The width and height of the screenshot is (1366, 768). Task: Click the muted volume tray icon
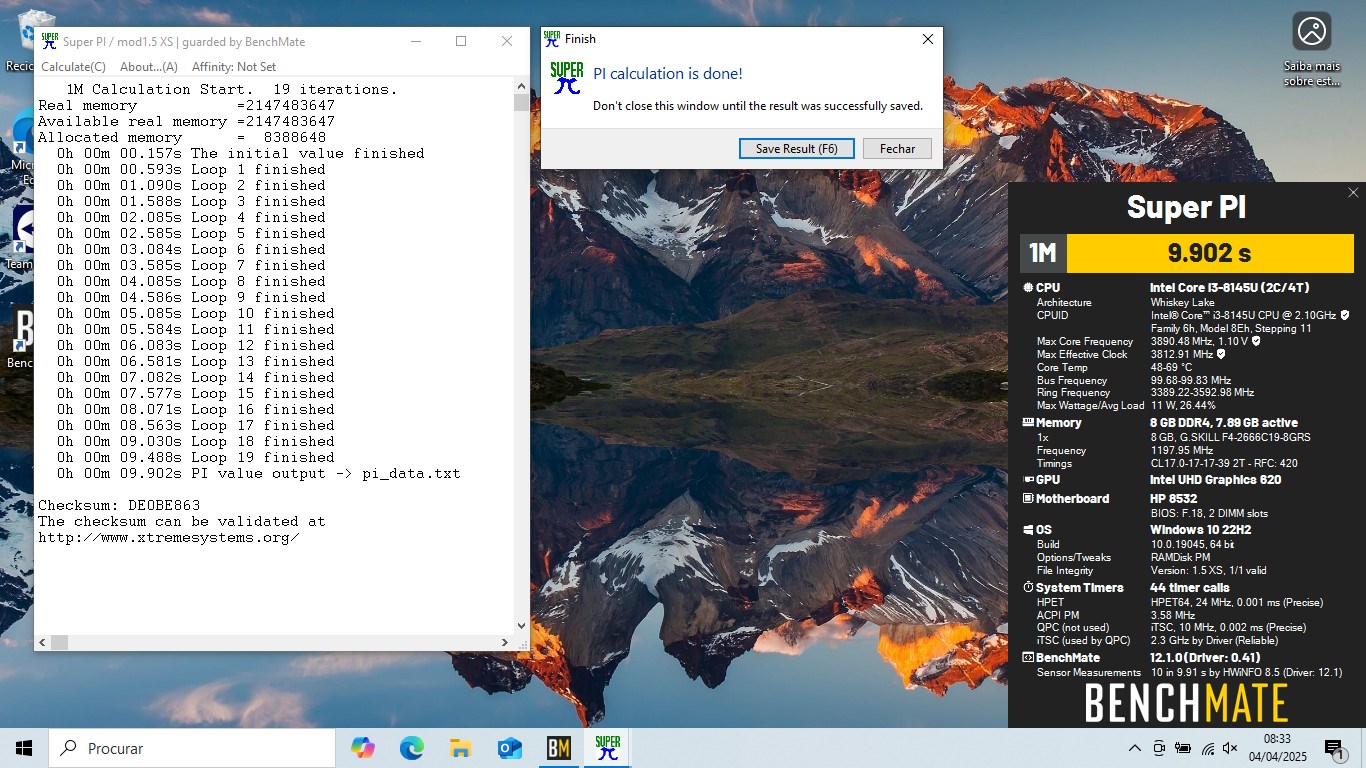click(x=1231, y=748)
